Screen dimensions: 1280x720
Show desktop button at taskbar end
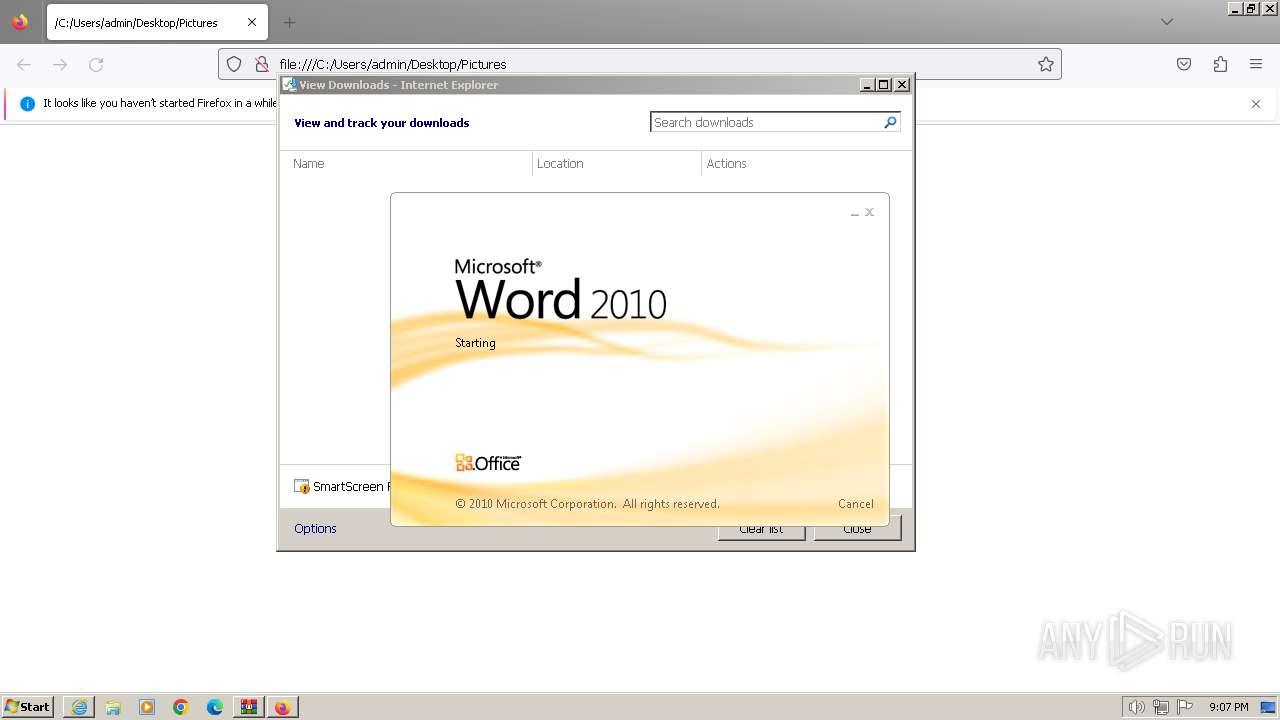click(1269, 707)
